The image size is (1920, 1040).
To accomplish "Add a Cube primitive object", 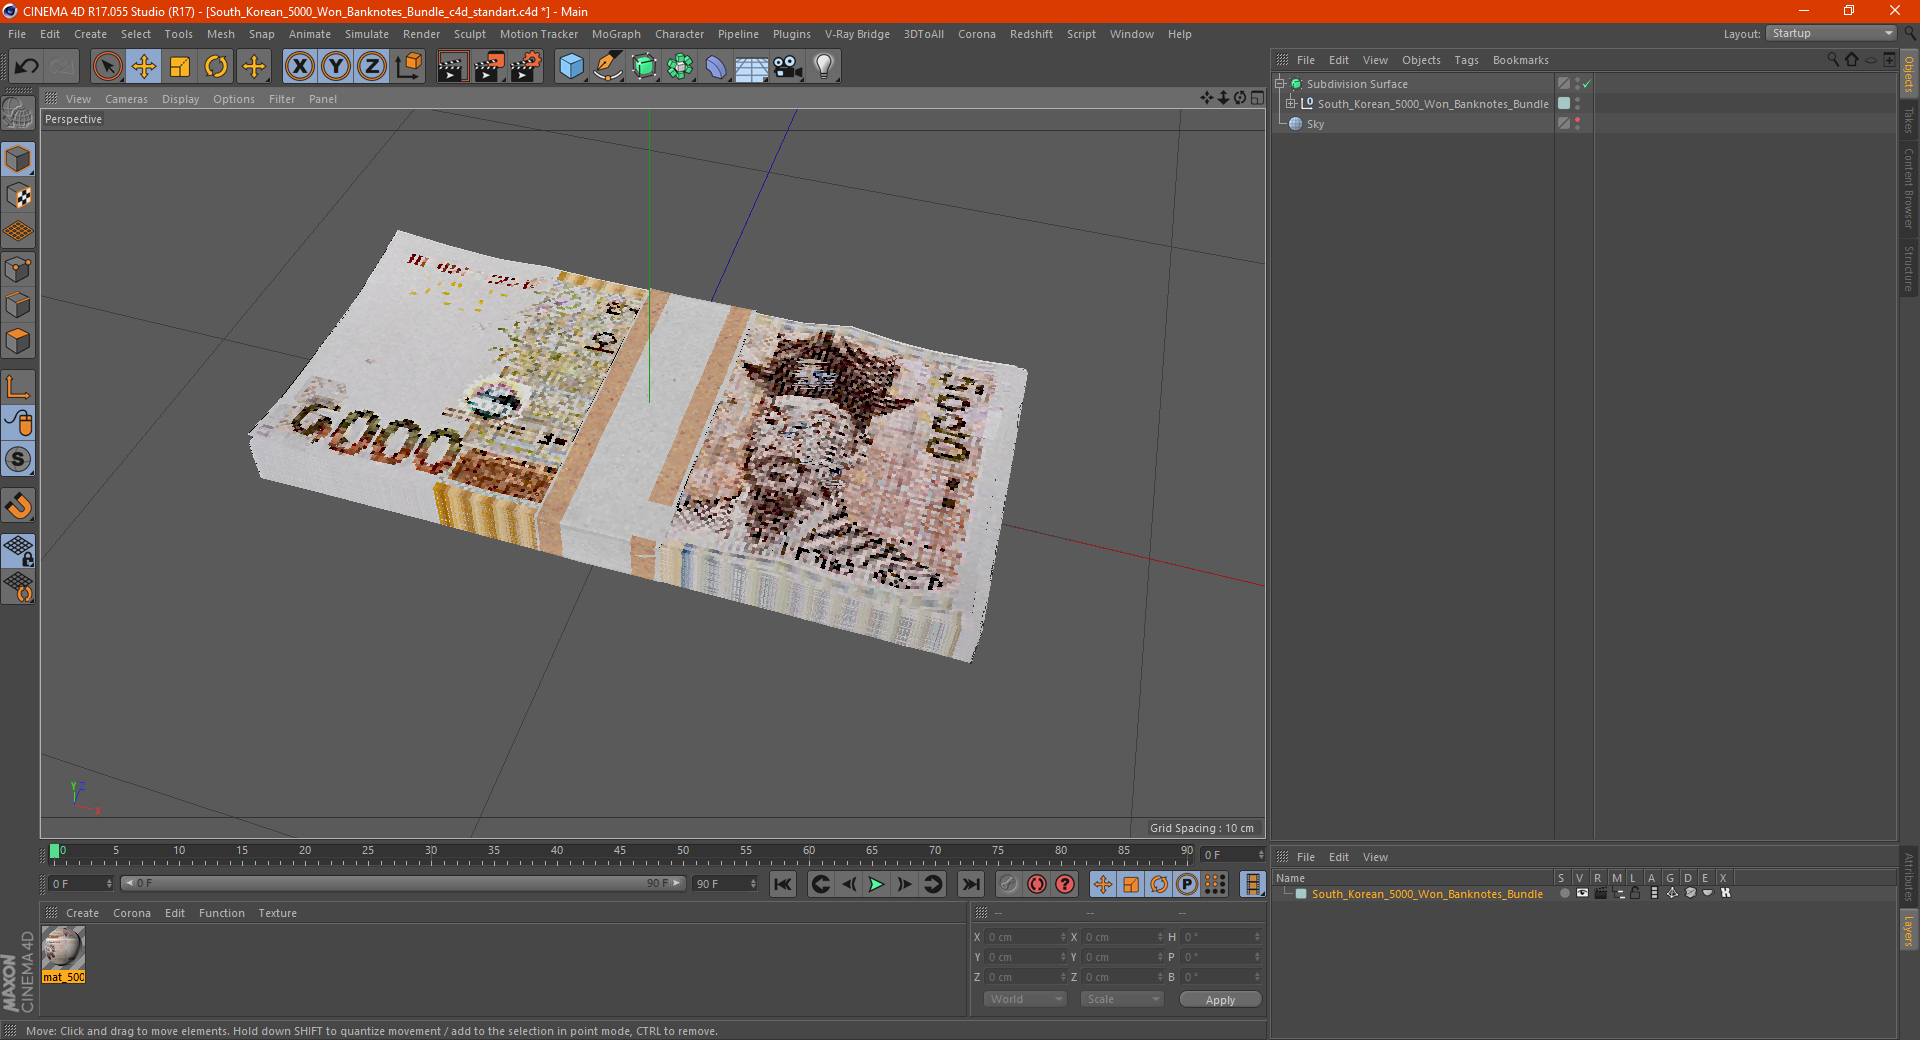I will click(572, 67).
